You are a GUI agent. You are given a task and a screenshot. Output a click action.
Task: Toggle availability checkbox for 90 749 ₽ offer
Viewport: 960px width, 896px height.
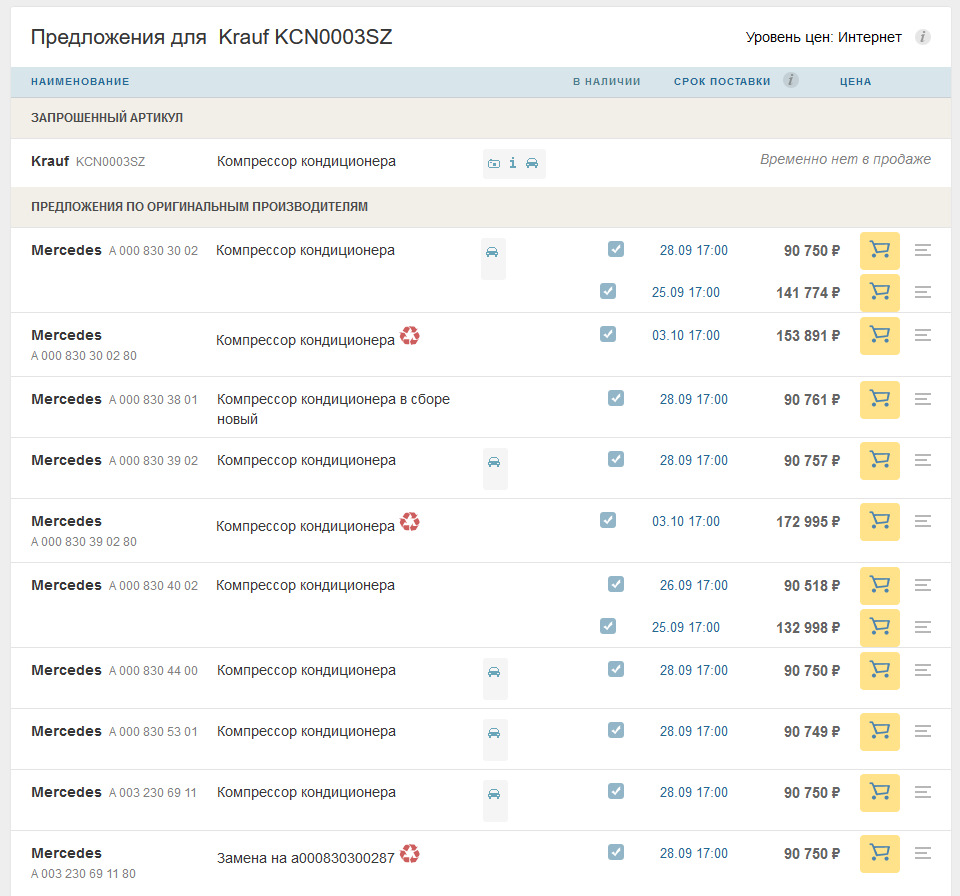pyautogui.click(x=616, y=730)
